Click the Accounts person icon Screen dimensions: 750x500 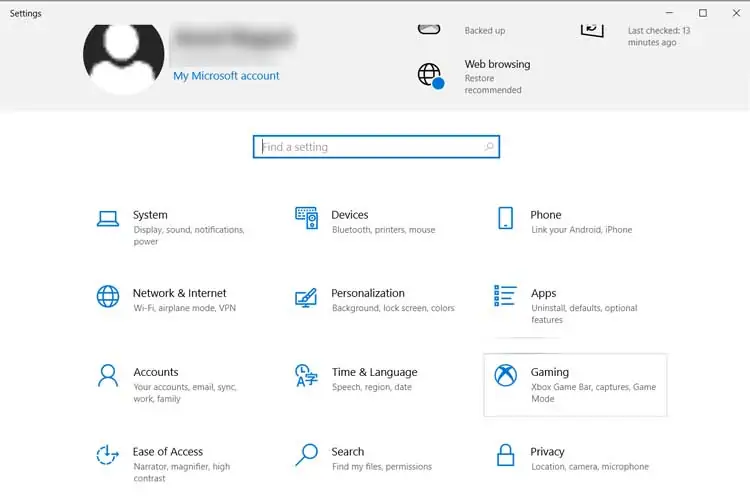(x=108, y=376)
